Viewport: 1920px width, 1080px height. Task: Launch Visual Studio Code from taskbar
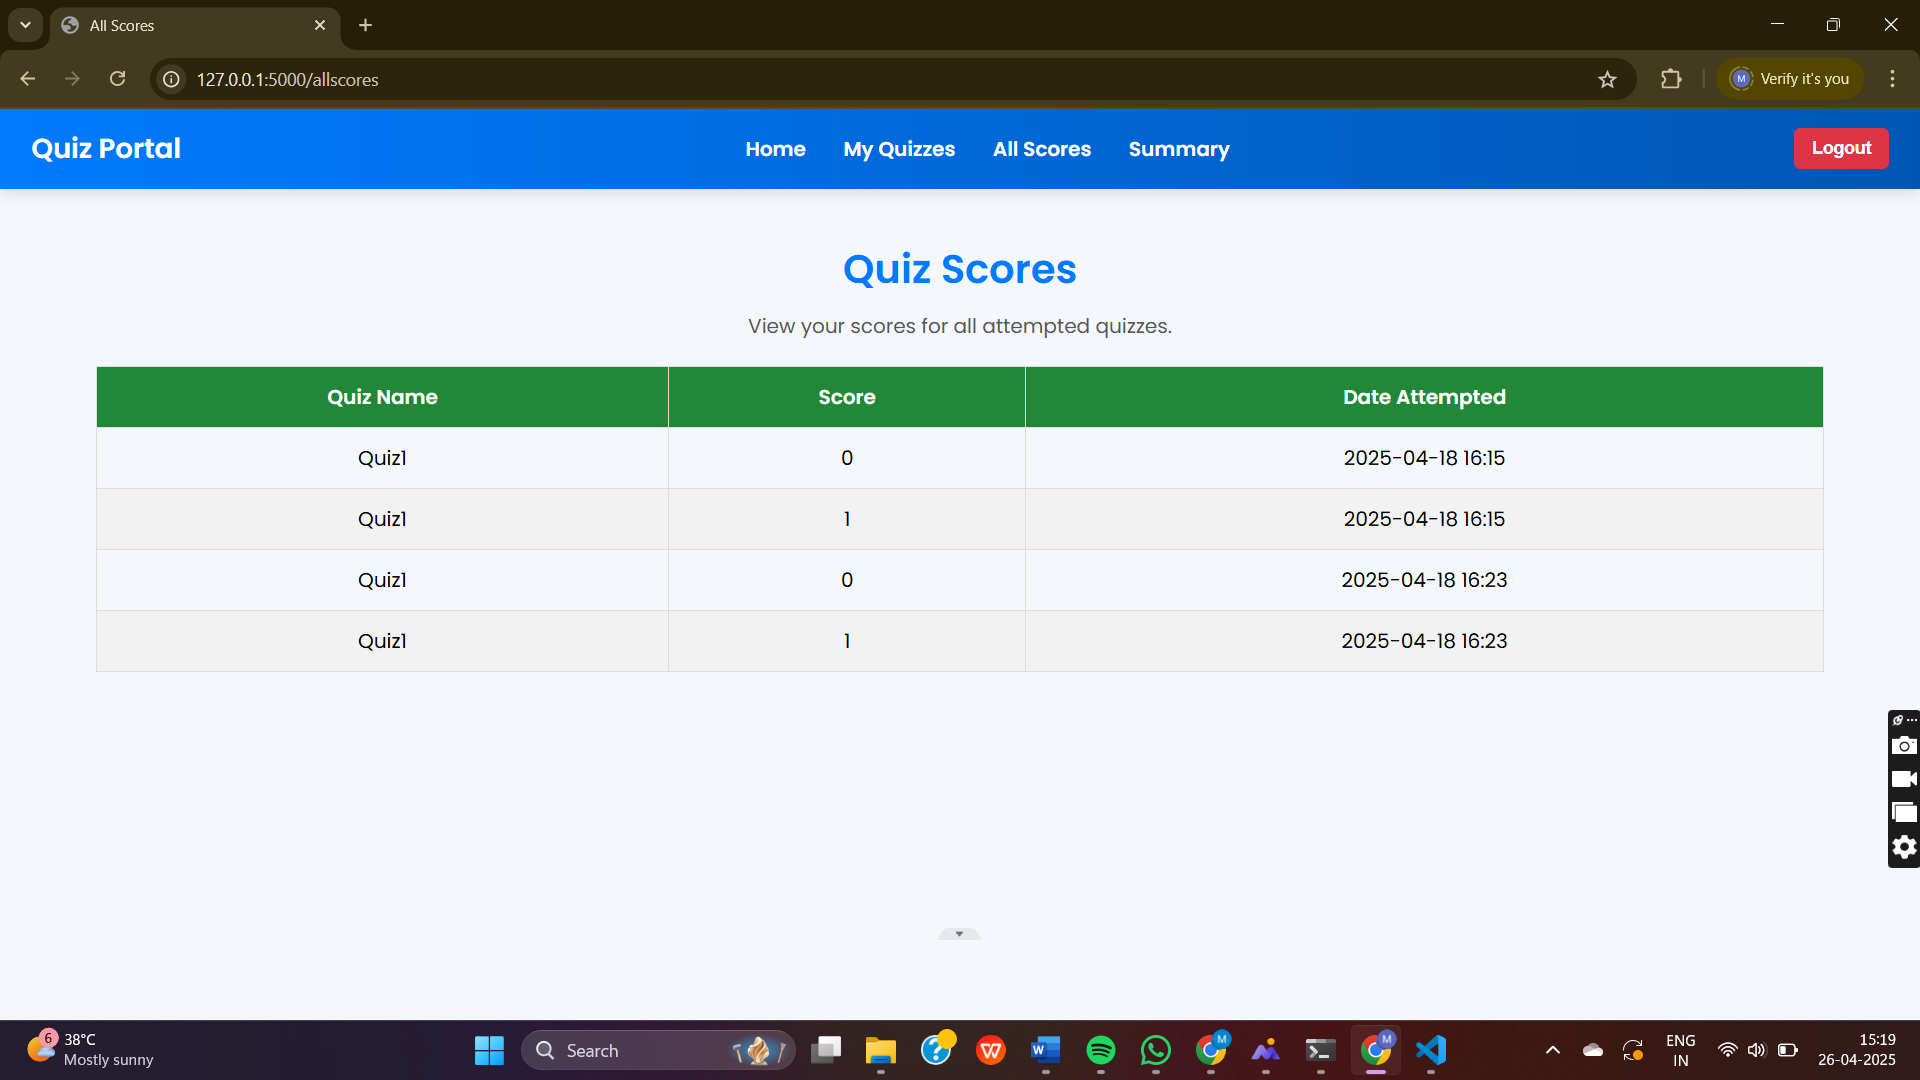tap(1431, 1050)
